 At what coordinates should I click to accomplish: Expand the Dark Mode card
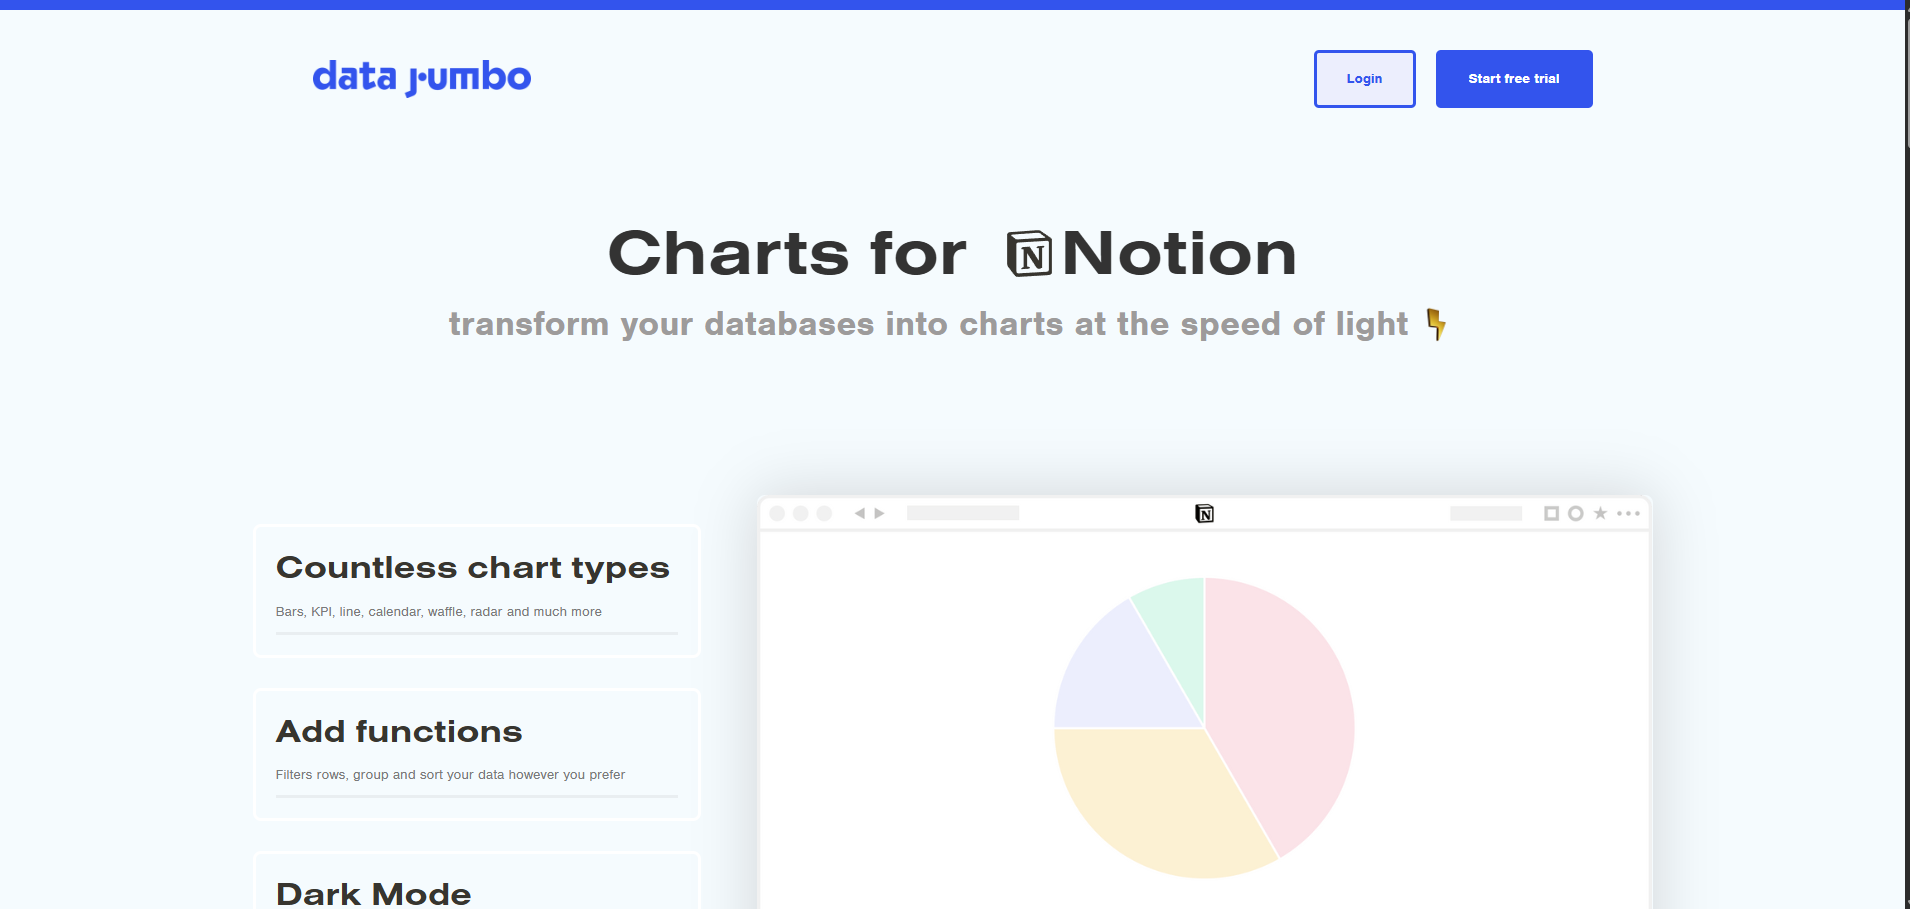tap(473, 890)
